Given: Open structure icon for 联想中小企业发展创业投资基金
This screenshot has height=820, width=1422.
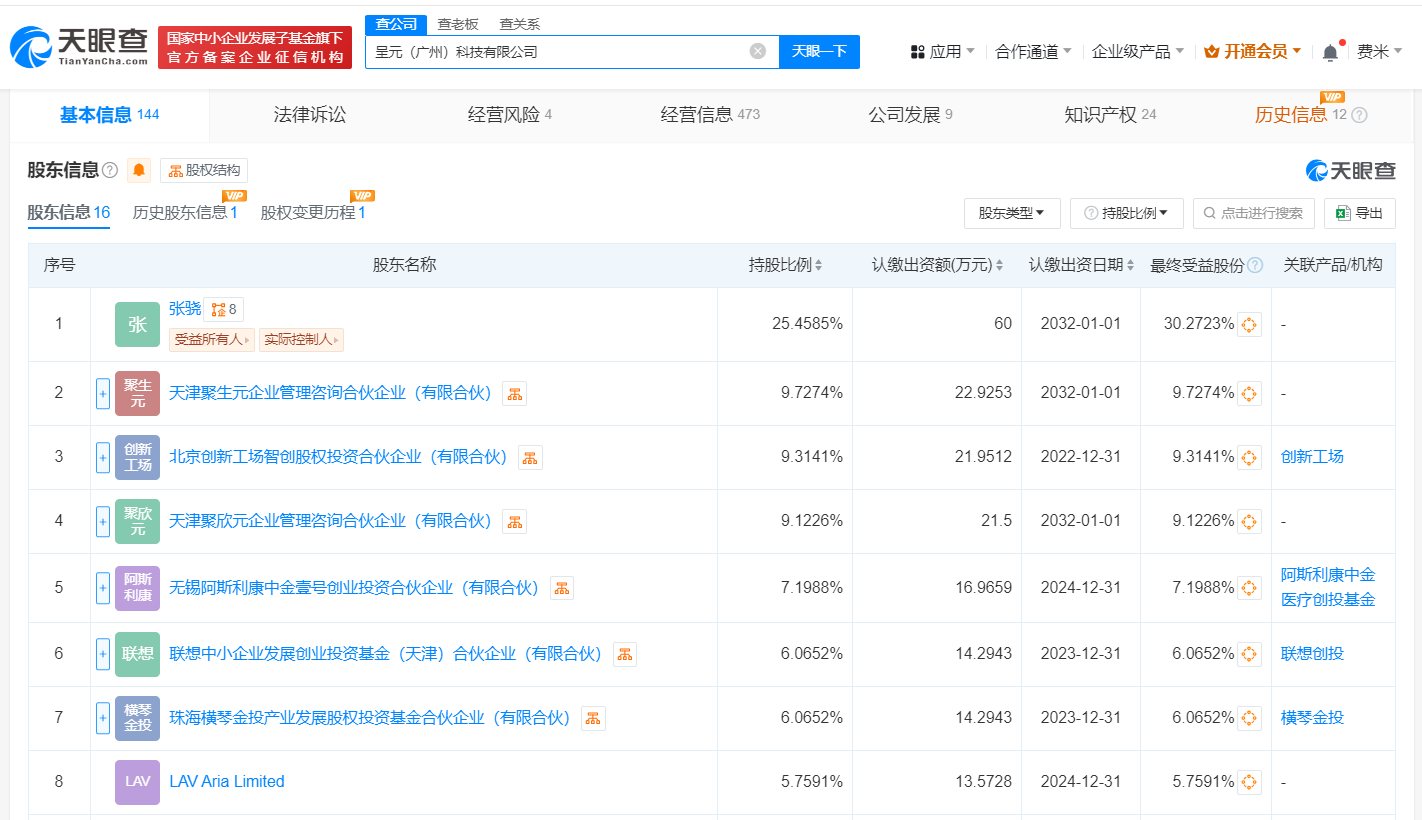Looking at the screenshot, I should 625,654.
